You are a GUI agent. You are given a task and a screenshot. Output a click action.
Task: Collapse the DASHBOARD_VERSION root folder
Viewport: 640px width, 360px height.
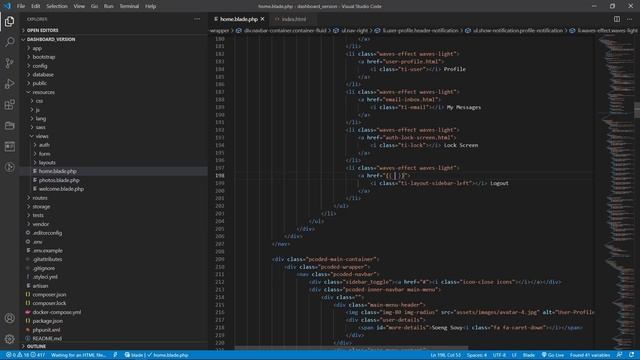point(51,39)
